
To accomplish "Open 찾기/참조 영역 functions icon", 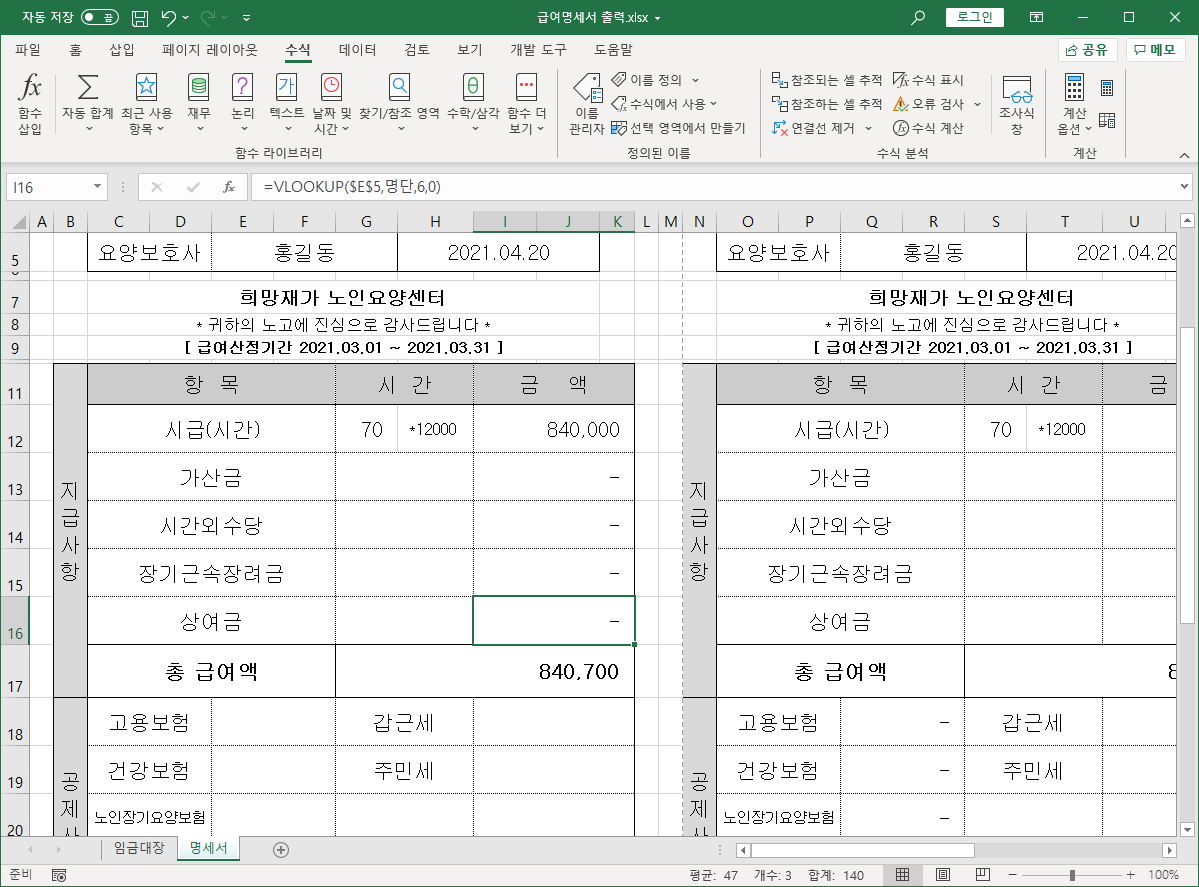I will (x=399, y=87).
